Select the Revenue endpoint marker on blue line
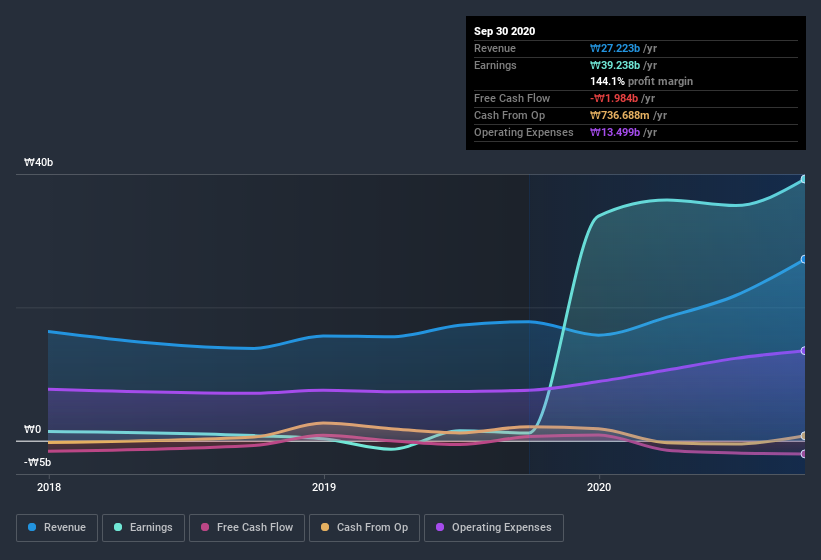This screenshot has height=560, width=821. (804, 260)
